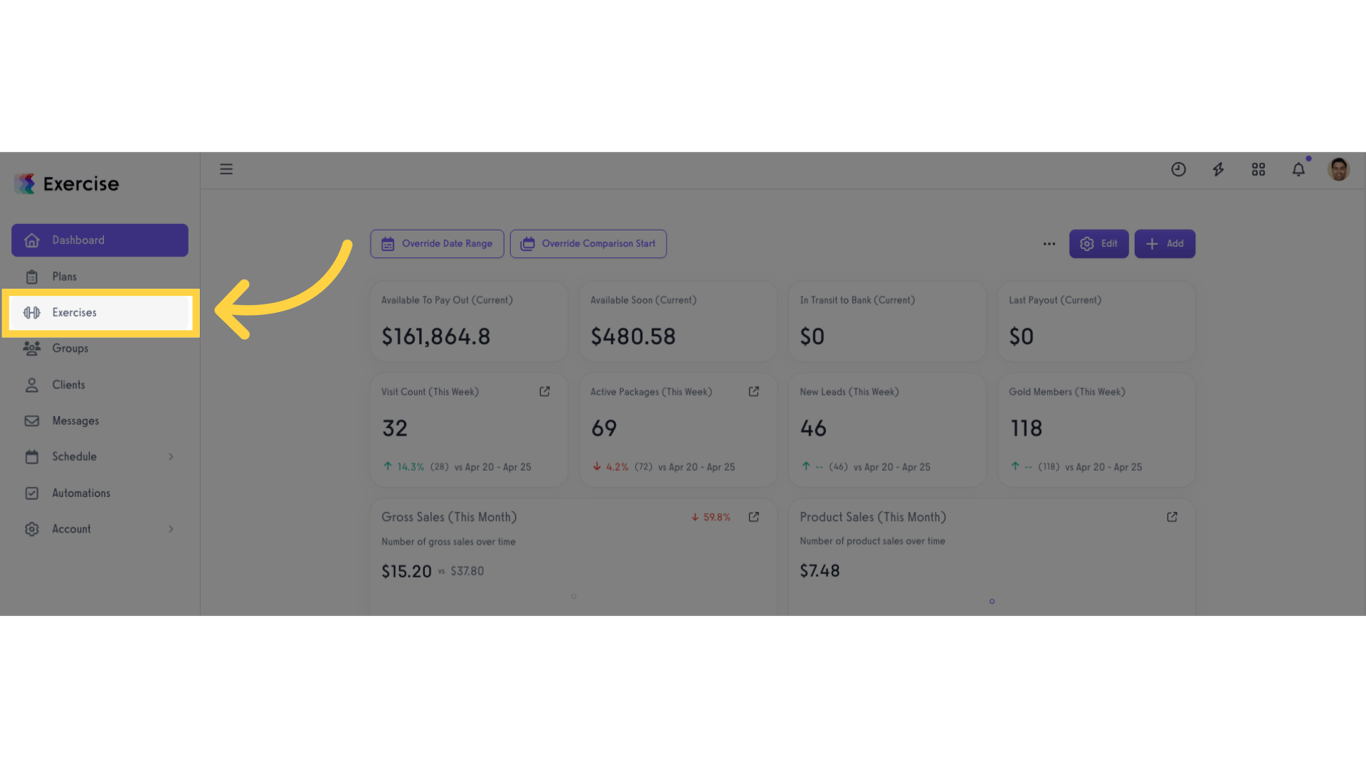Go to Clients in the sidebar

(68, 385)
